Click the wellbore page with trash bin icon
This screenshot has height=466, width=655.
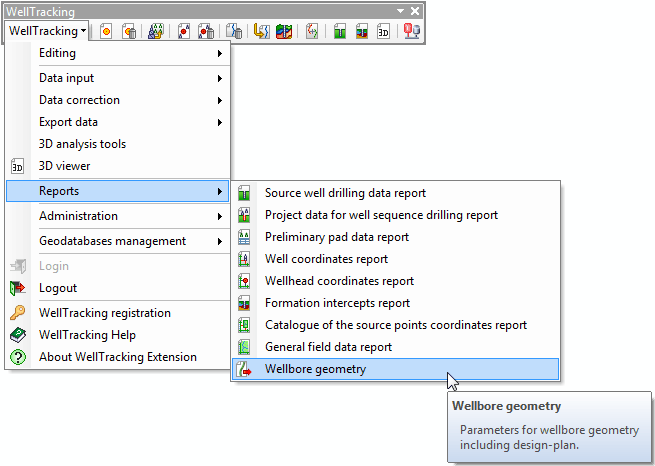click(234, 31)
